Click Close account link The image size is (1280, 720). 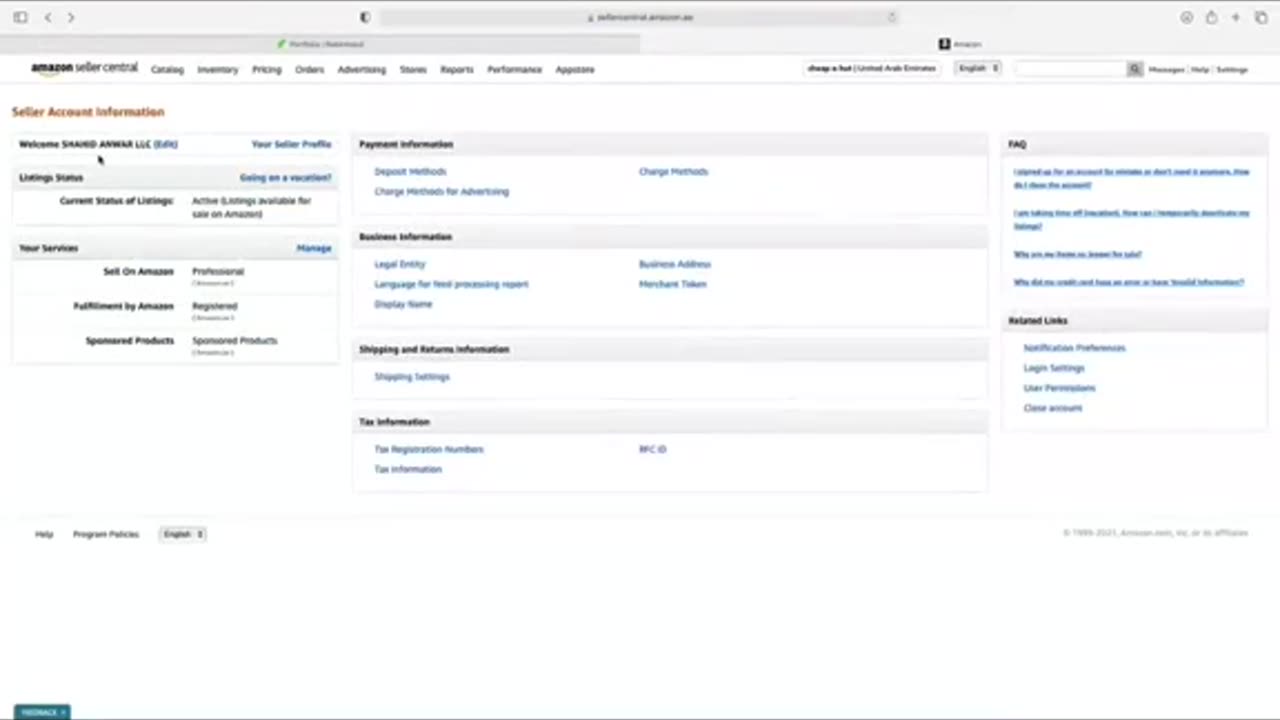click(1052, 408)
